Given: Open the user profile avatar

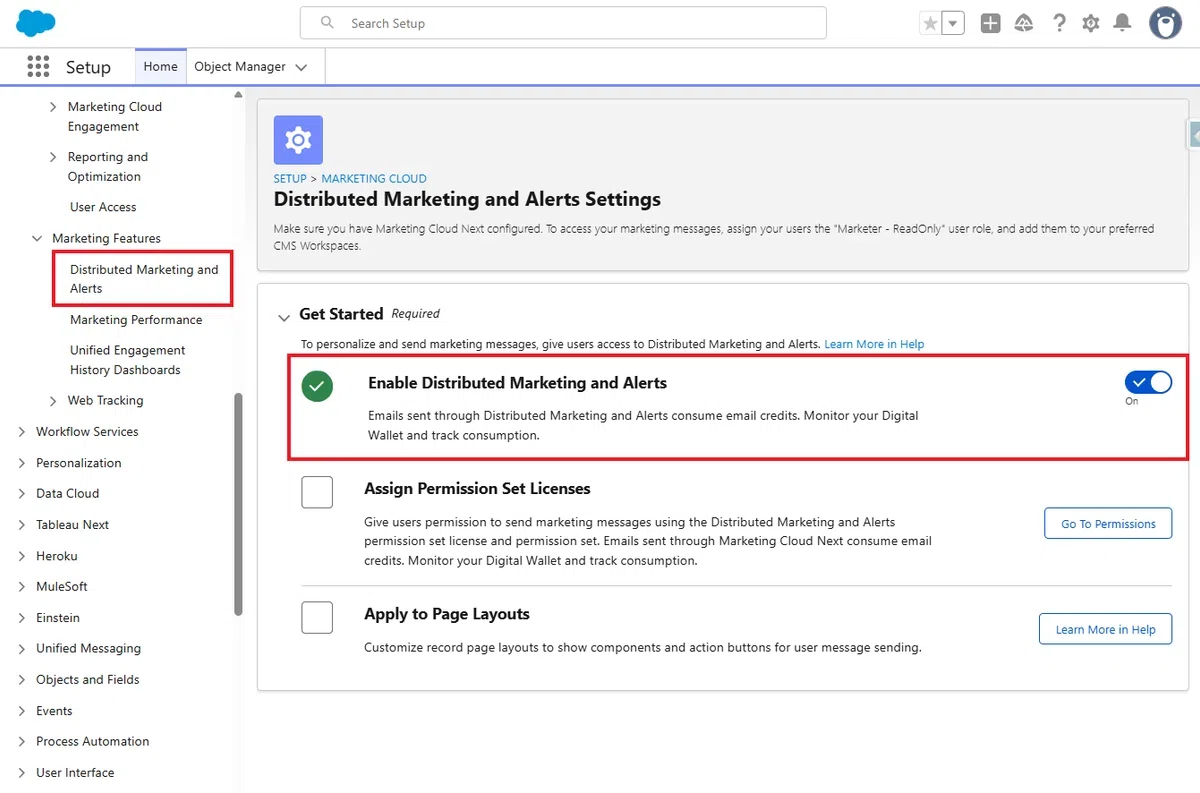Looking at the screenshot, I should tap(1165, 23).
